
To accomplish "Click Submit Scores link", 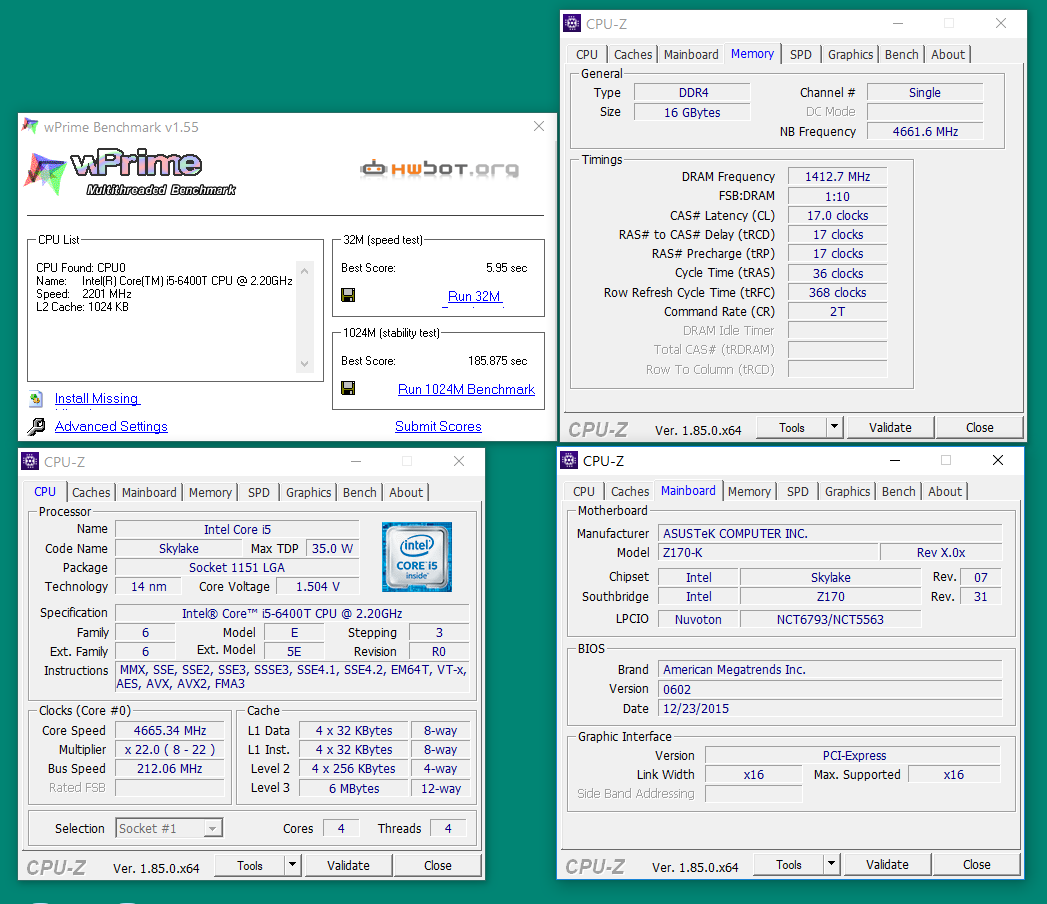I will coord(438,426).
